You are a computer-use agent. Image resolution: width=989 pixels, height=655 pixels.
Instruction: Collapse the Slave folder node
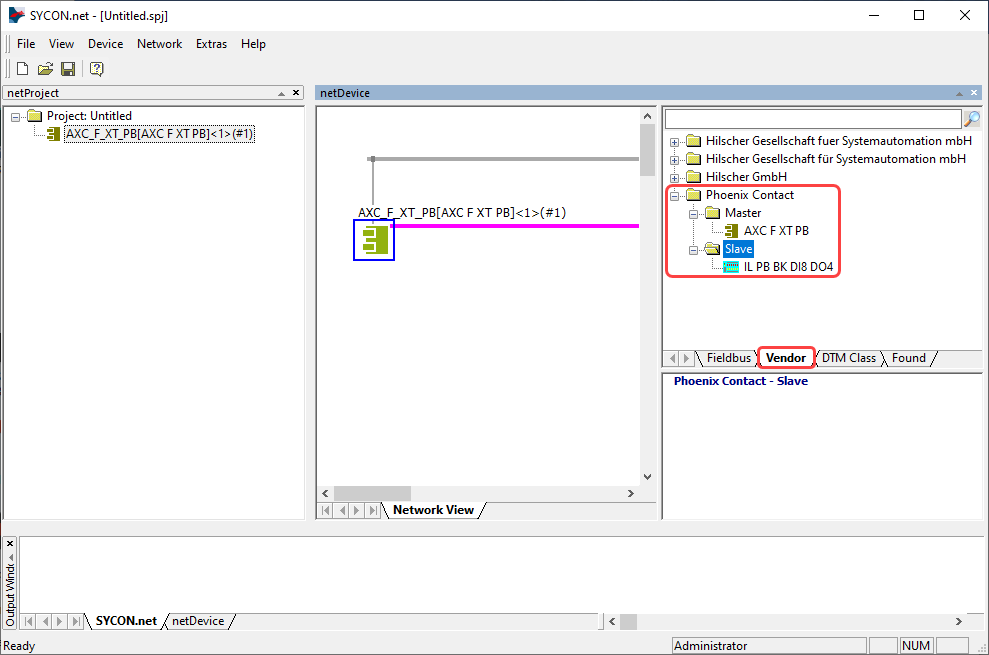[693, 250]
